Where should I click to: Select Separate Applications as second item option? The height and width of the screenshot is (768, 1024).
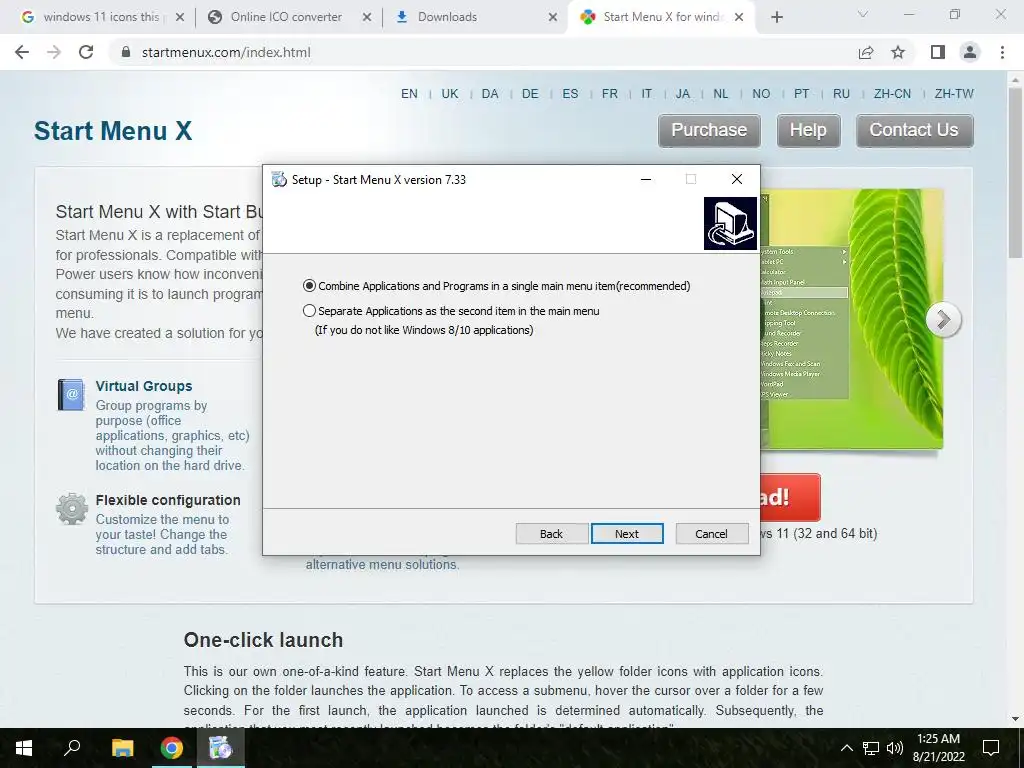(309, 311)
